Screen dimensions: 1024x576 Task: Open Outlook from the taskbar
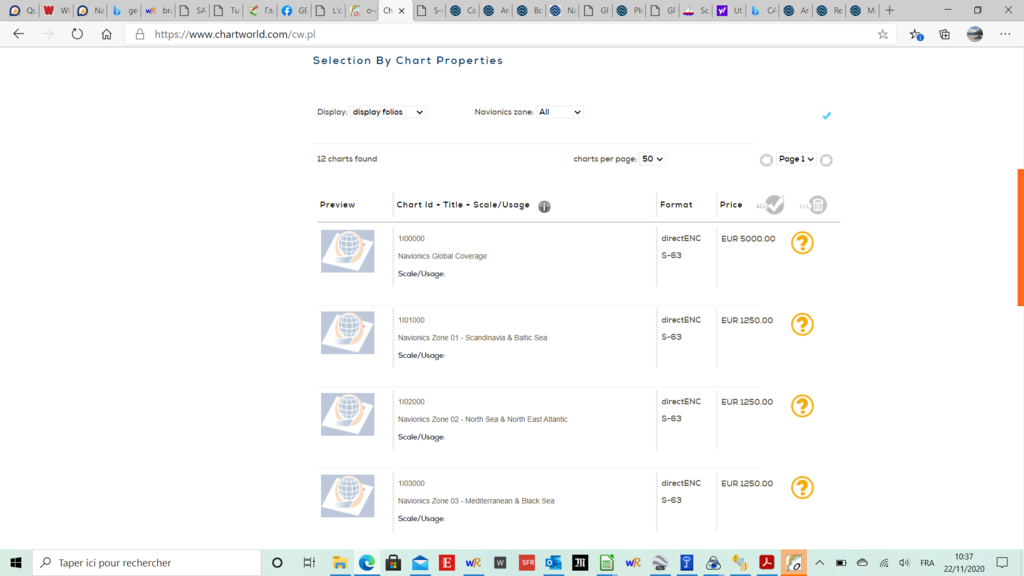tap(553, 562)
